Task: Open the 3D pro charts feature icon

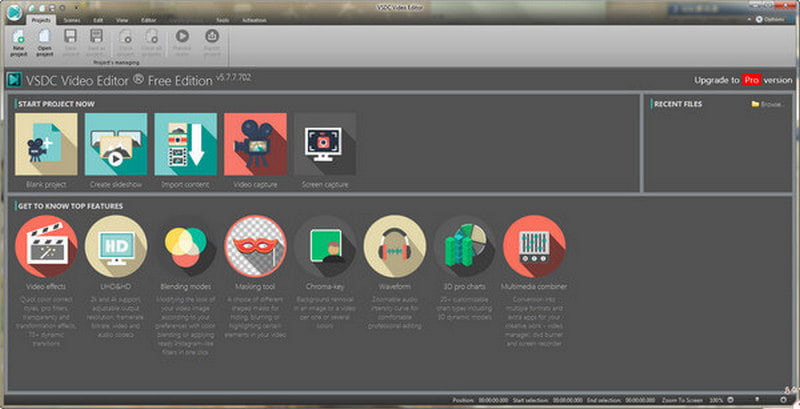Action: (464, 246)
